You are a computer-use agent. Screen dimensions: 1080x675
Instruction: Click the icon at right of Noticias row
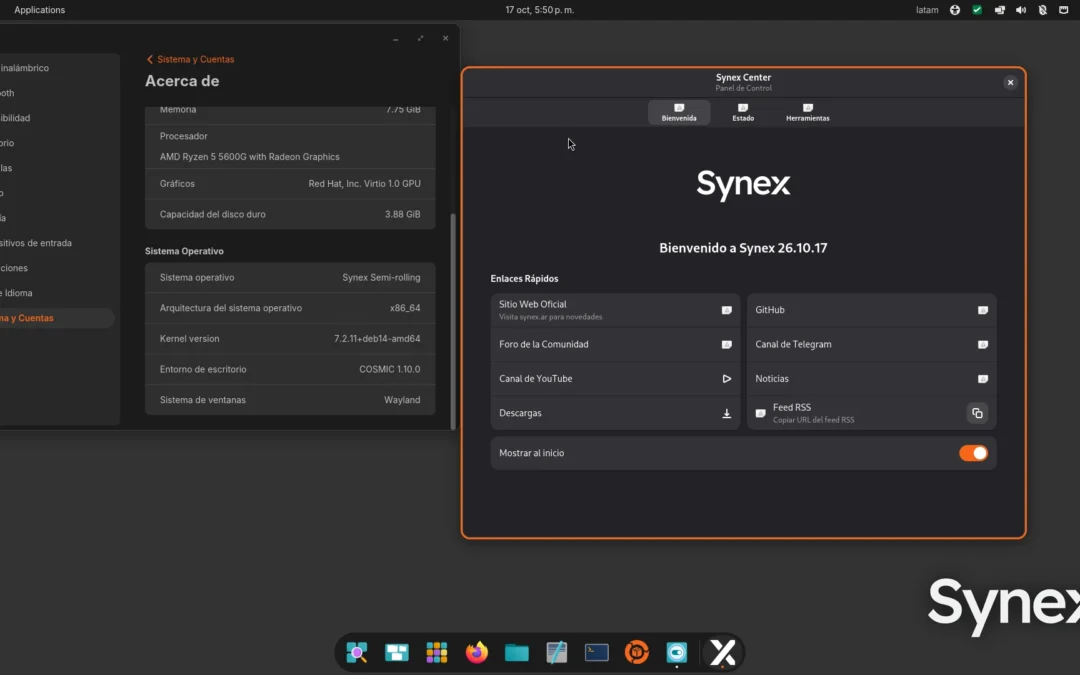(982, 379)
